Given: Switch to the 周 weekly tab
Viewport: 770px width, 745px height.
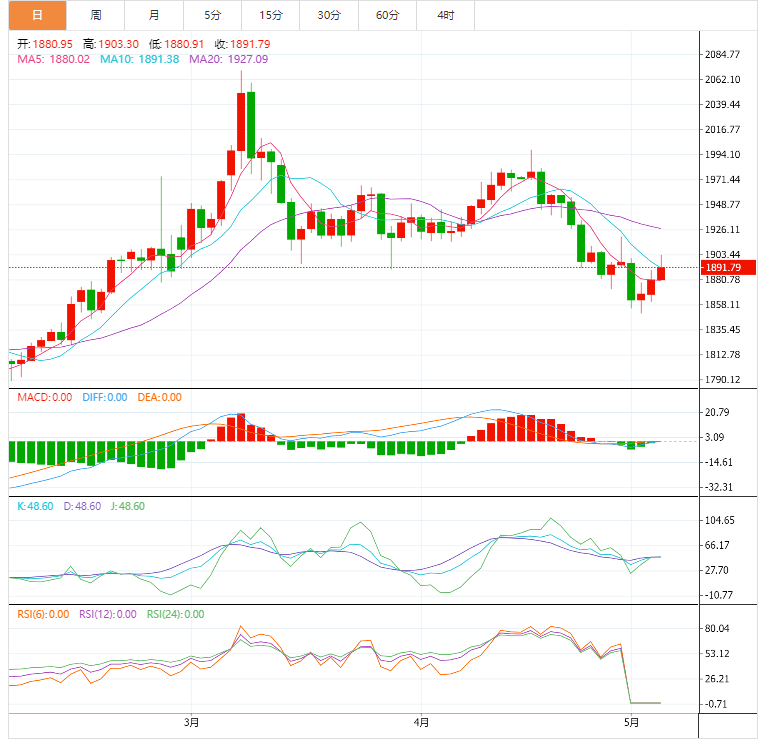Looking at the screenshot, I should 96,15.
